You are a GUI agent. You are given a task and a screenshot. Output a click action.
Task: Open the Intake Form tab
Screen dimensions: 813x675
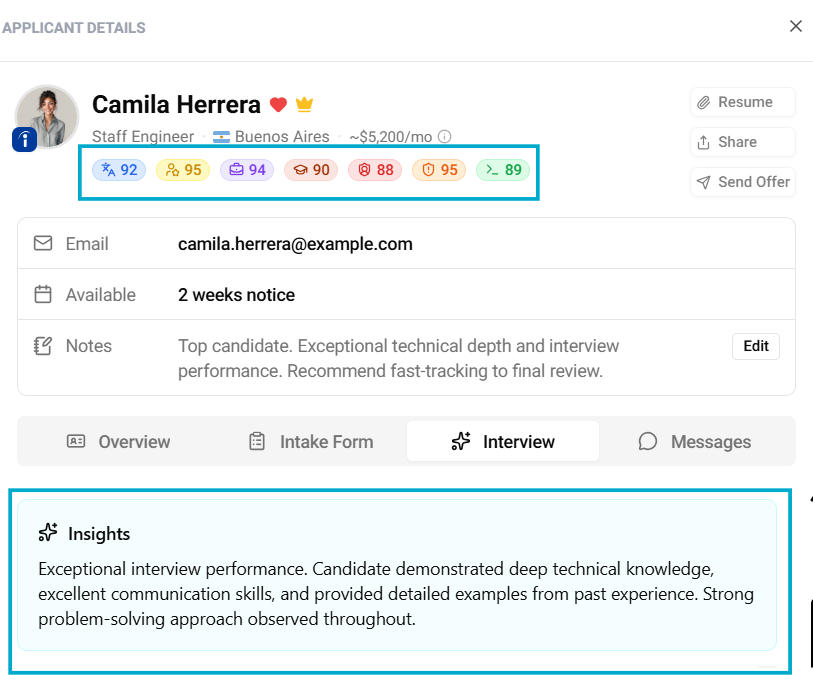click(311, 441)
